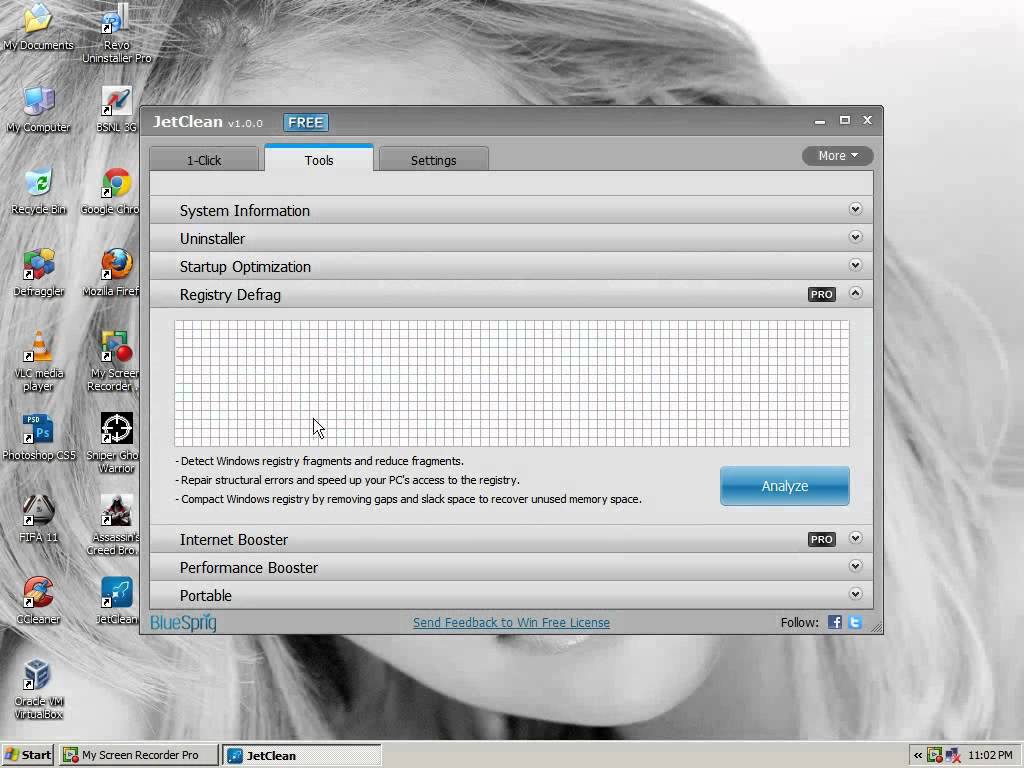Select the Tools tab
This screenshot has width=1024, height=768.
pyautogui.click(x=319, y=159)
